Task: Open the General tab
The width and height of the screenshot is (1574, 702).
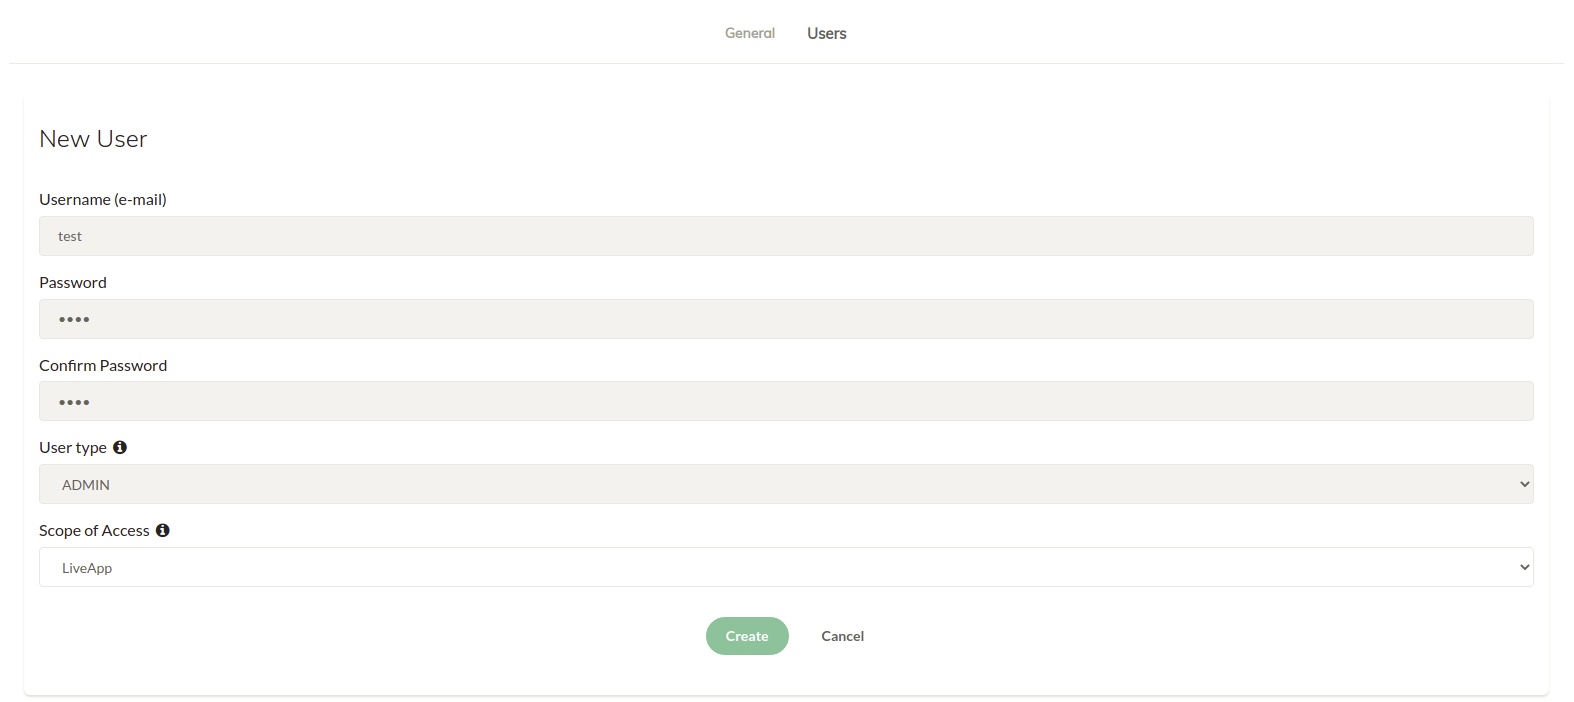Action: point(749,33)
